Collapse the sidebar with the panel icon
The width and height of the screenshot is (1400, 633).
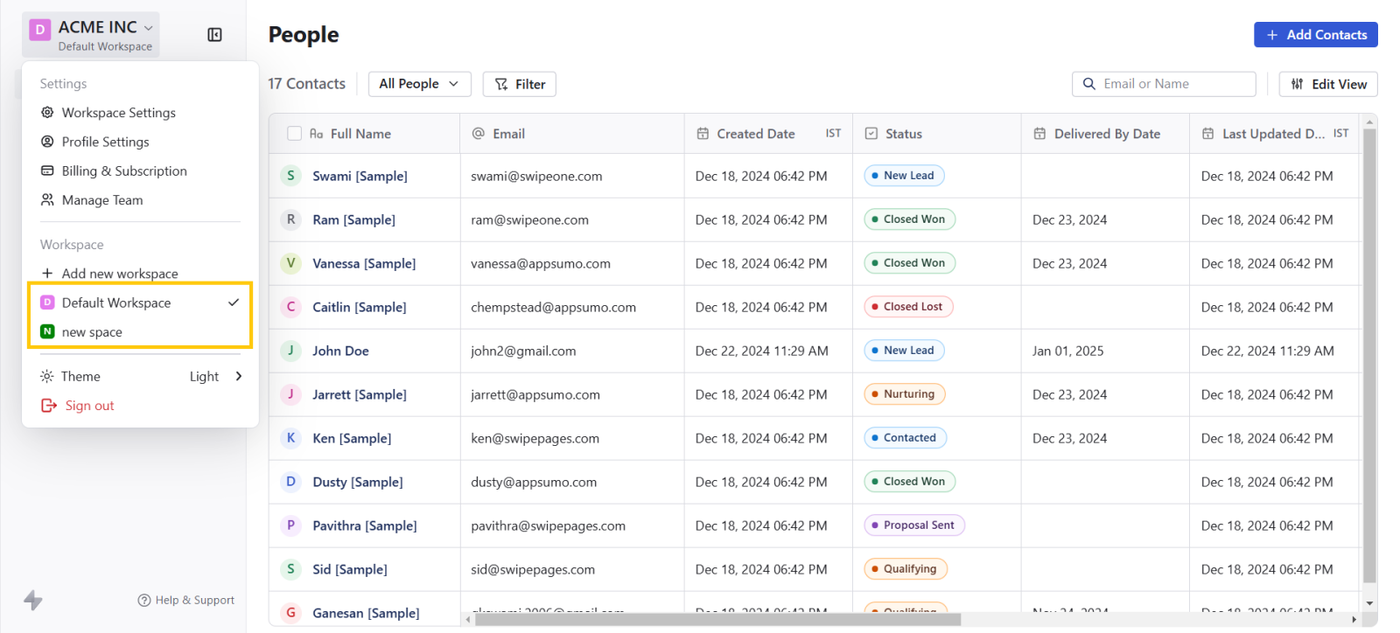(x=214, y=35)
